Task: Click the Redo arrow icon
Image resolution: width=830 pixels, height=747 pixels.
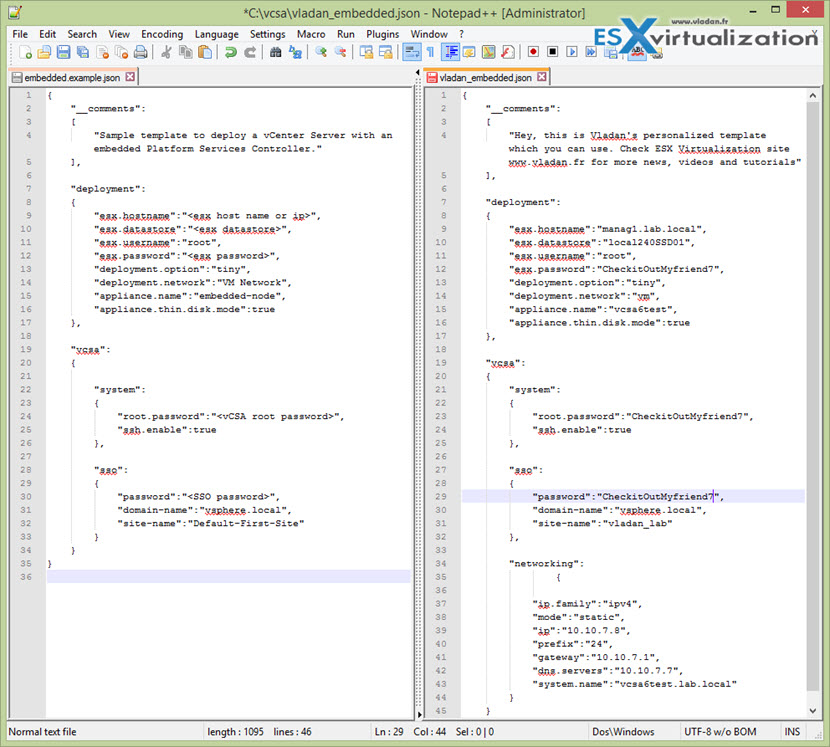Action: click(250, 52)
